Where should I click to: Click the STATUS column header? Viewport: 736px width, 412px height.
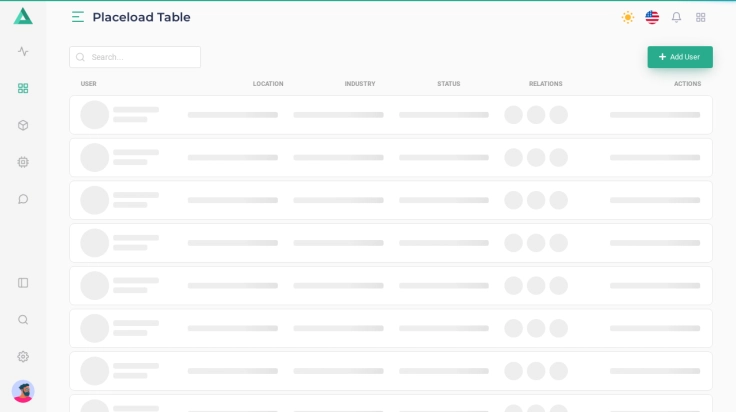[448, 84]
